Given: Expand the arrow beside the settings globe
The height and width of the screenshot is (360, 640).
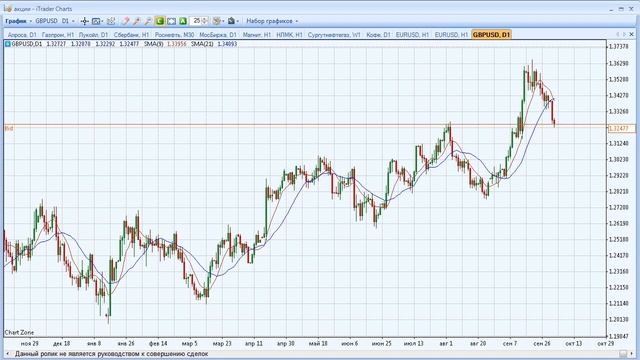Looking at the screenshot, I should [223, 21].
